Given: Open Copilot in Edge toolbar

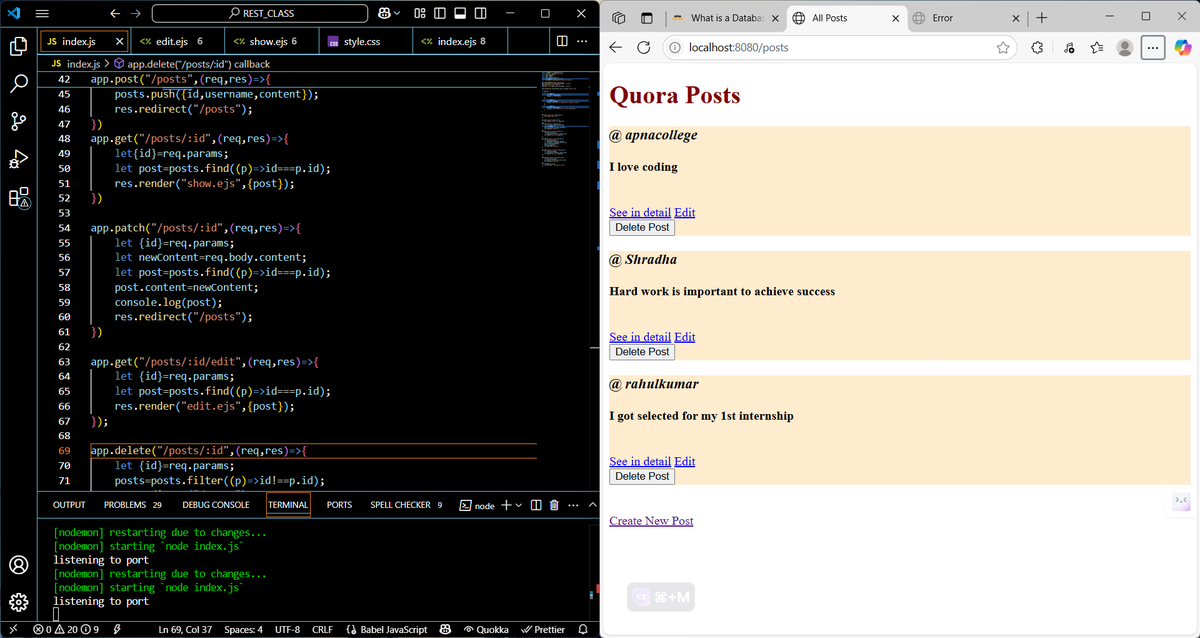Looking at the screenshot, I should [x=1182, y=48].
